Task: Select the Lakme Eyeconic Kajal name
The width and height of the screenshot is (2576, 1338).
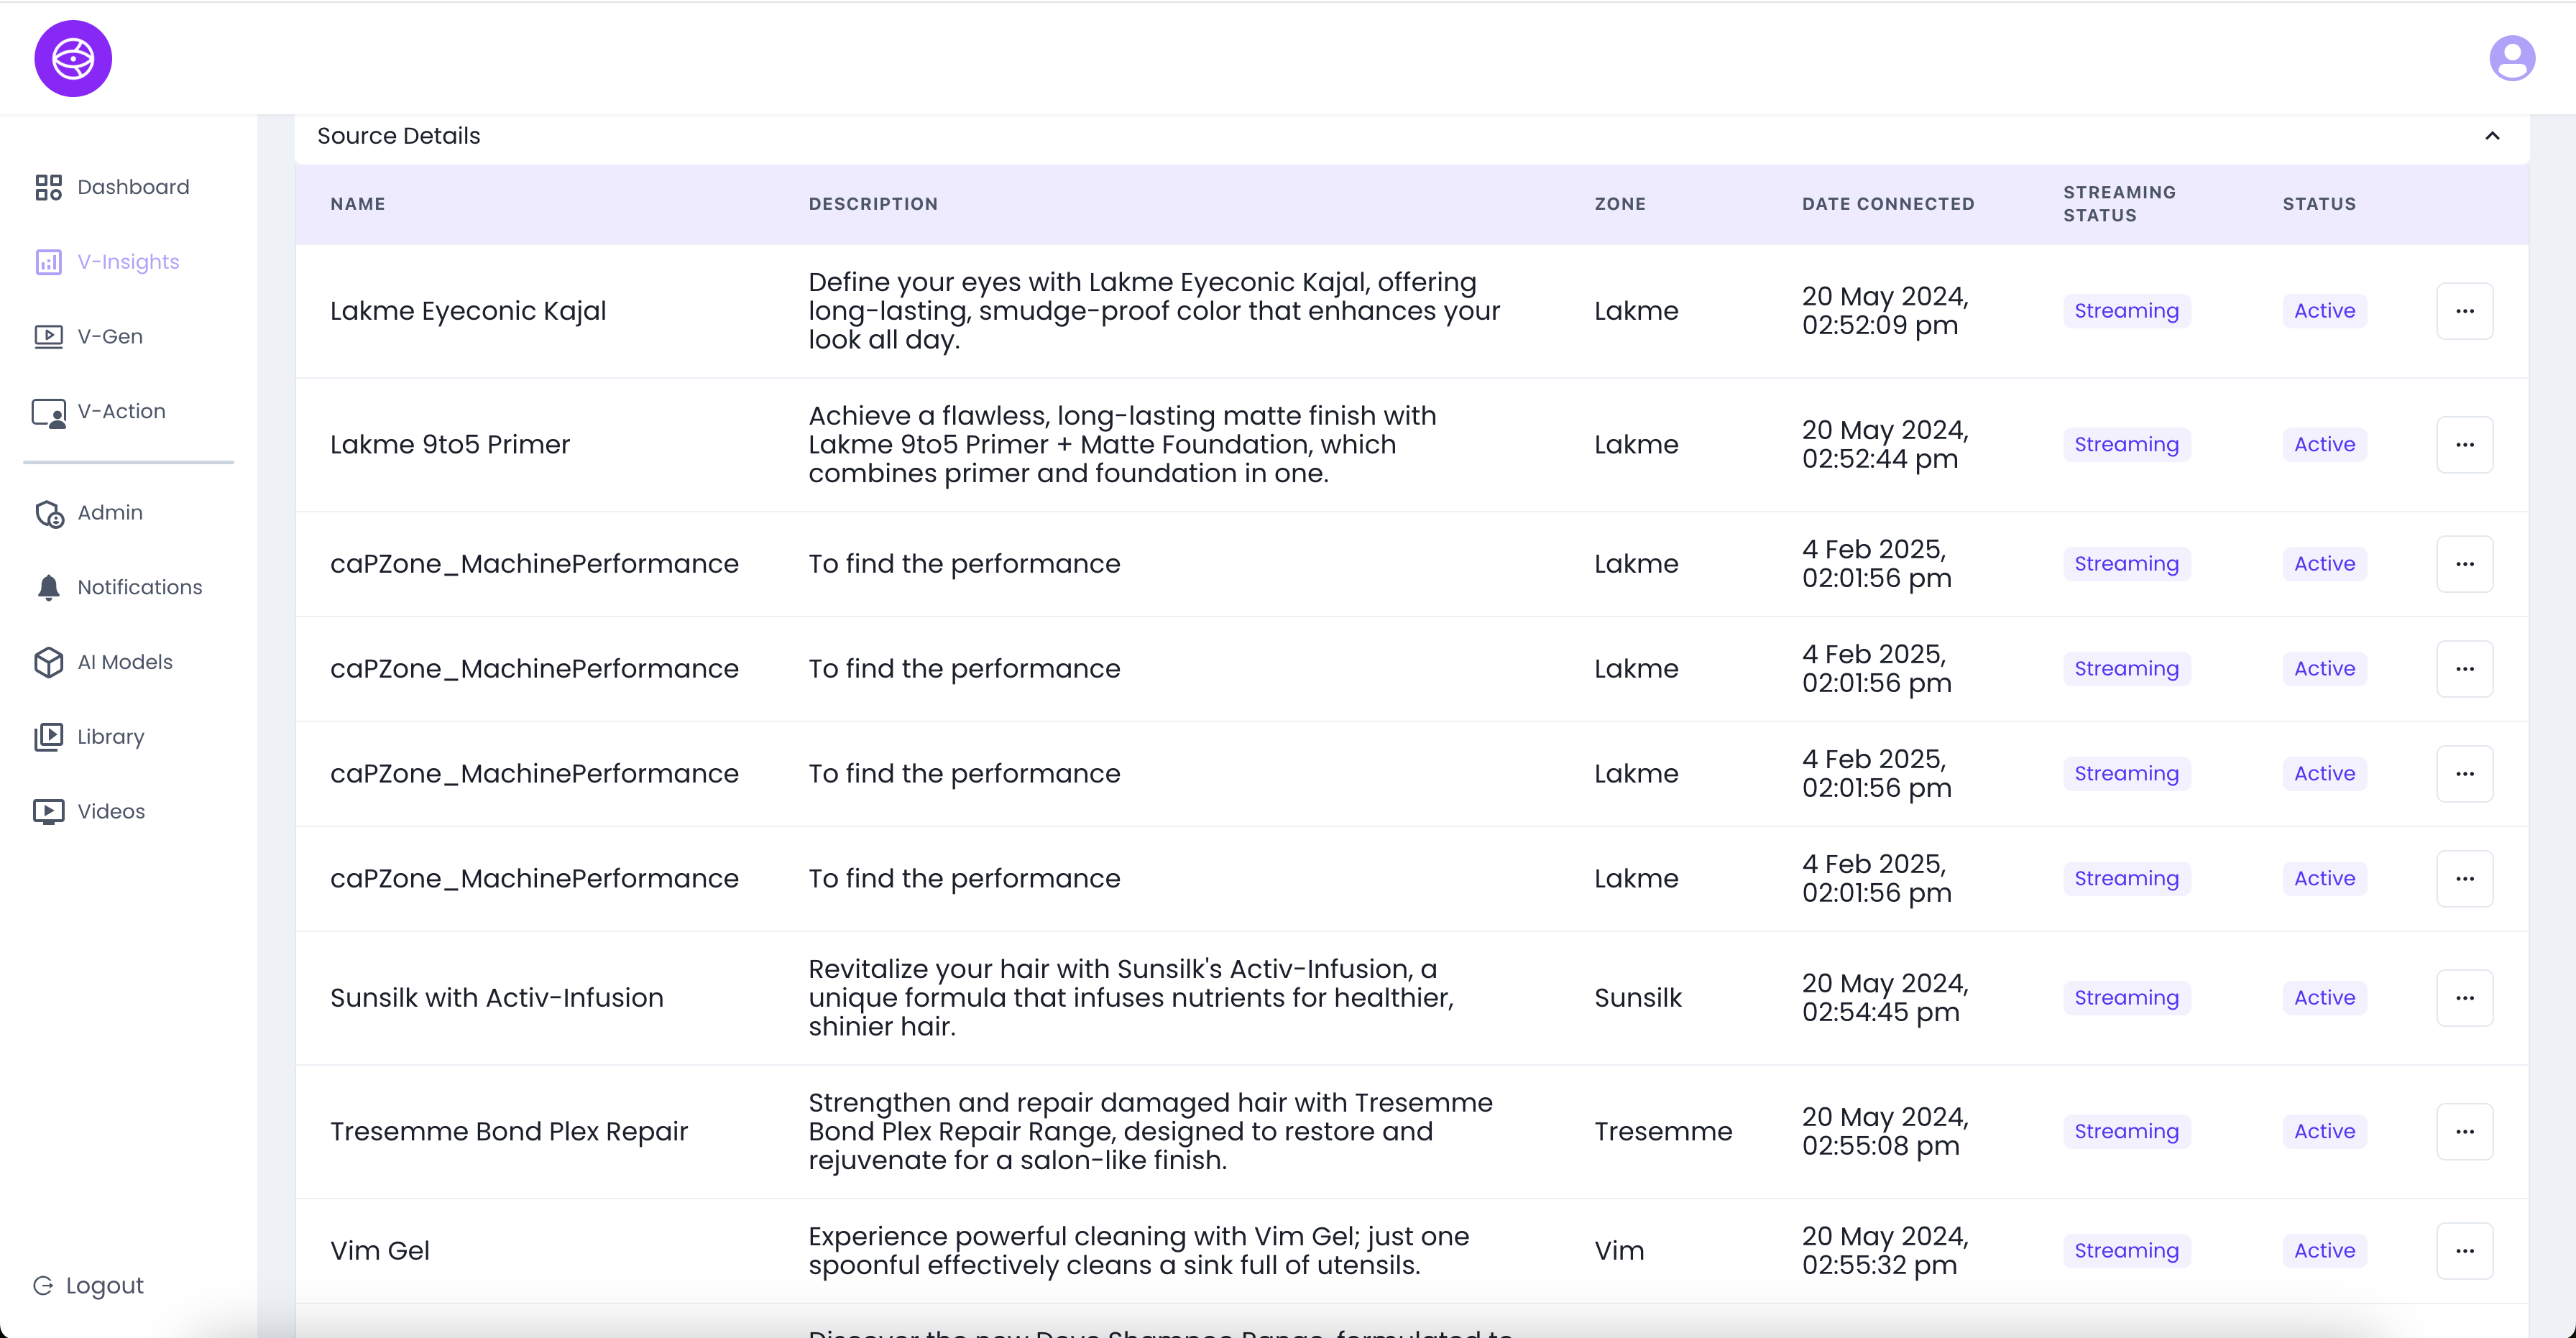Action: tap(468, 311)
